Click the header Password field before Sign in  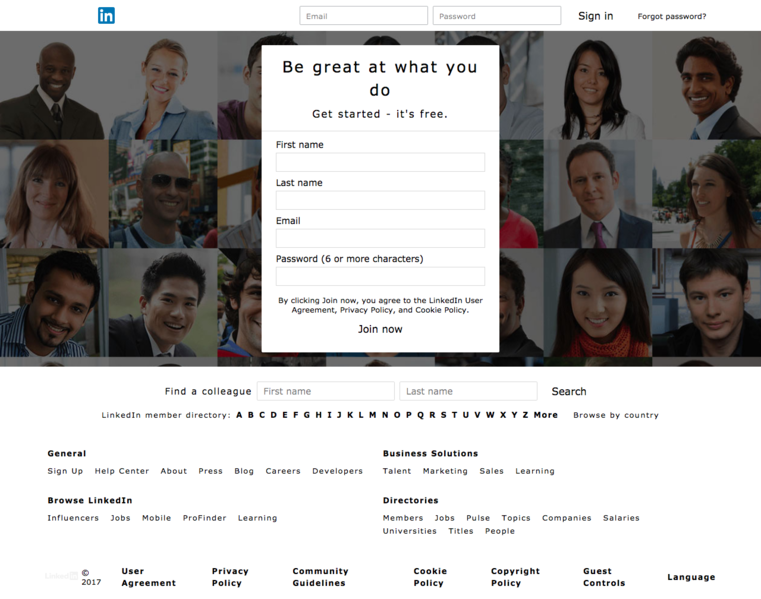[x=497, y=16]
